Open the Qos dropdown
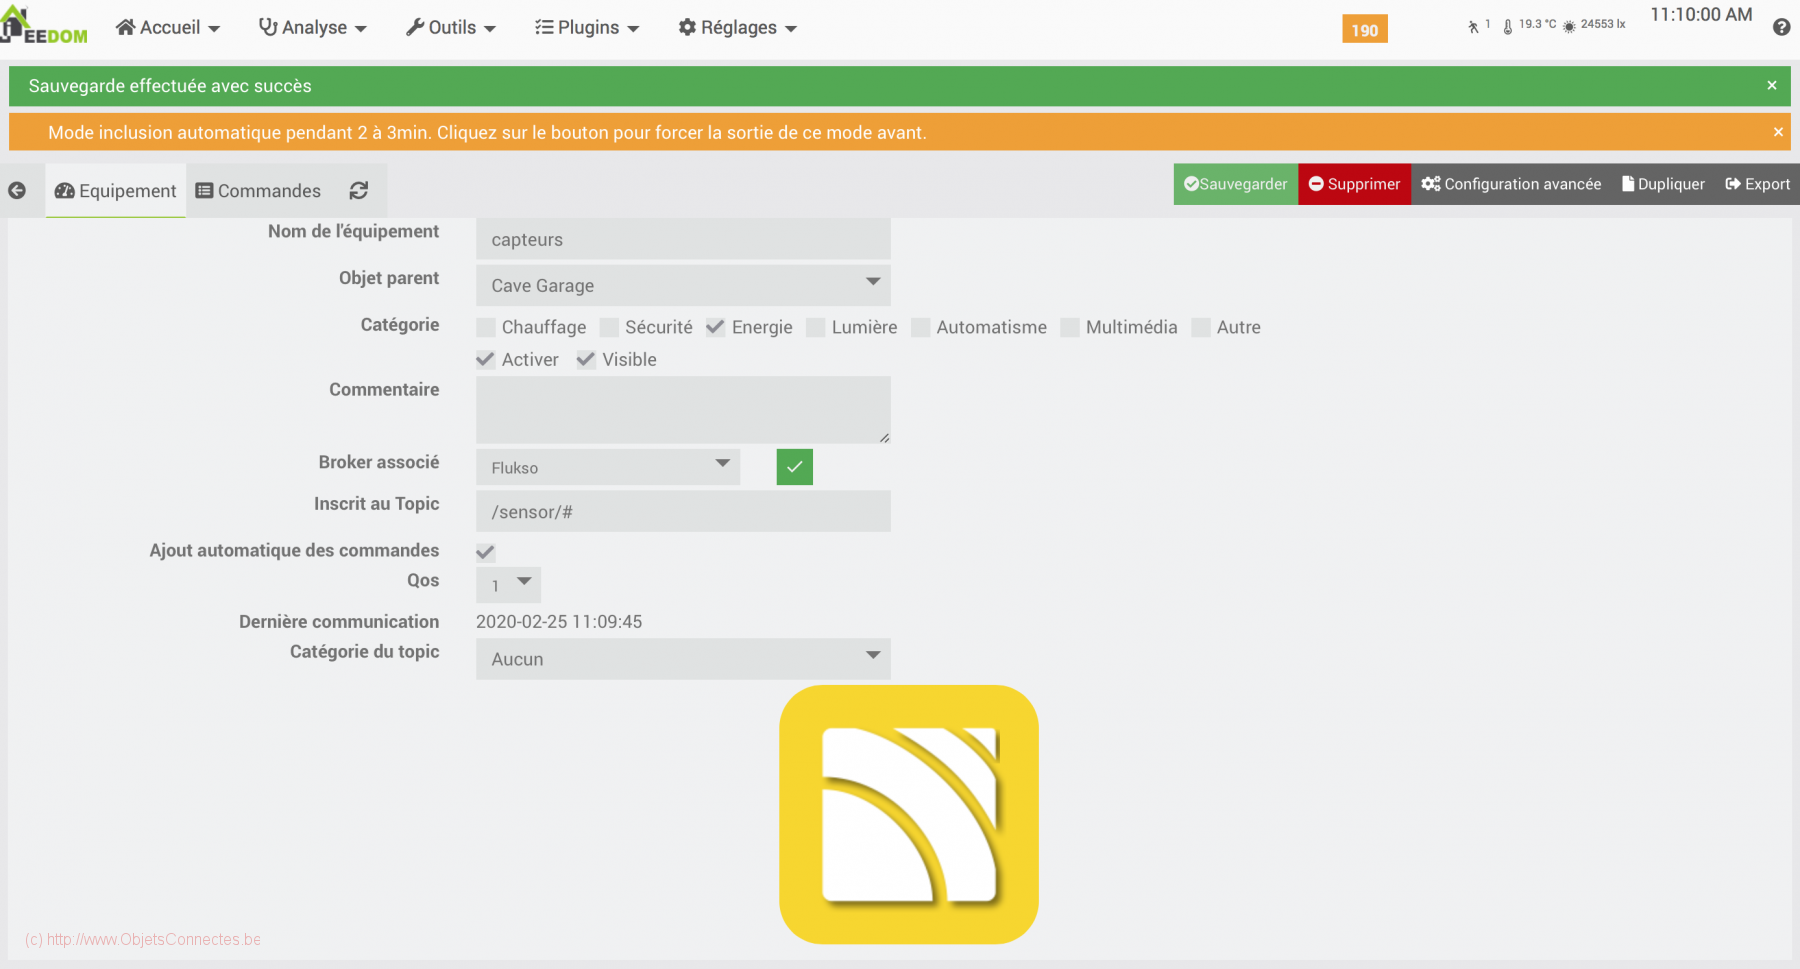Image resolution: width=1800 pixels, height=969 pixels. tap(508, 585)
